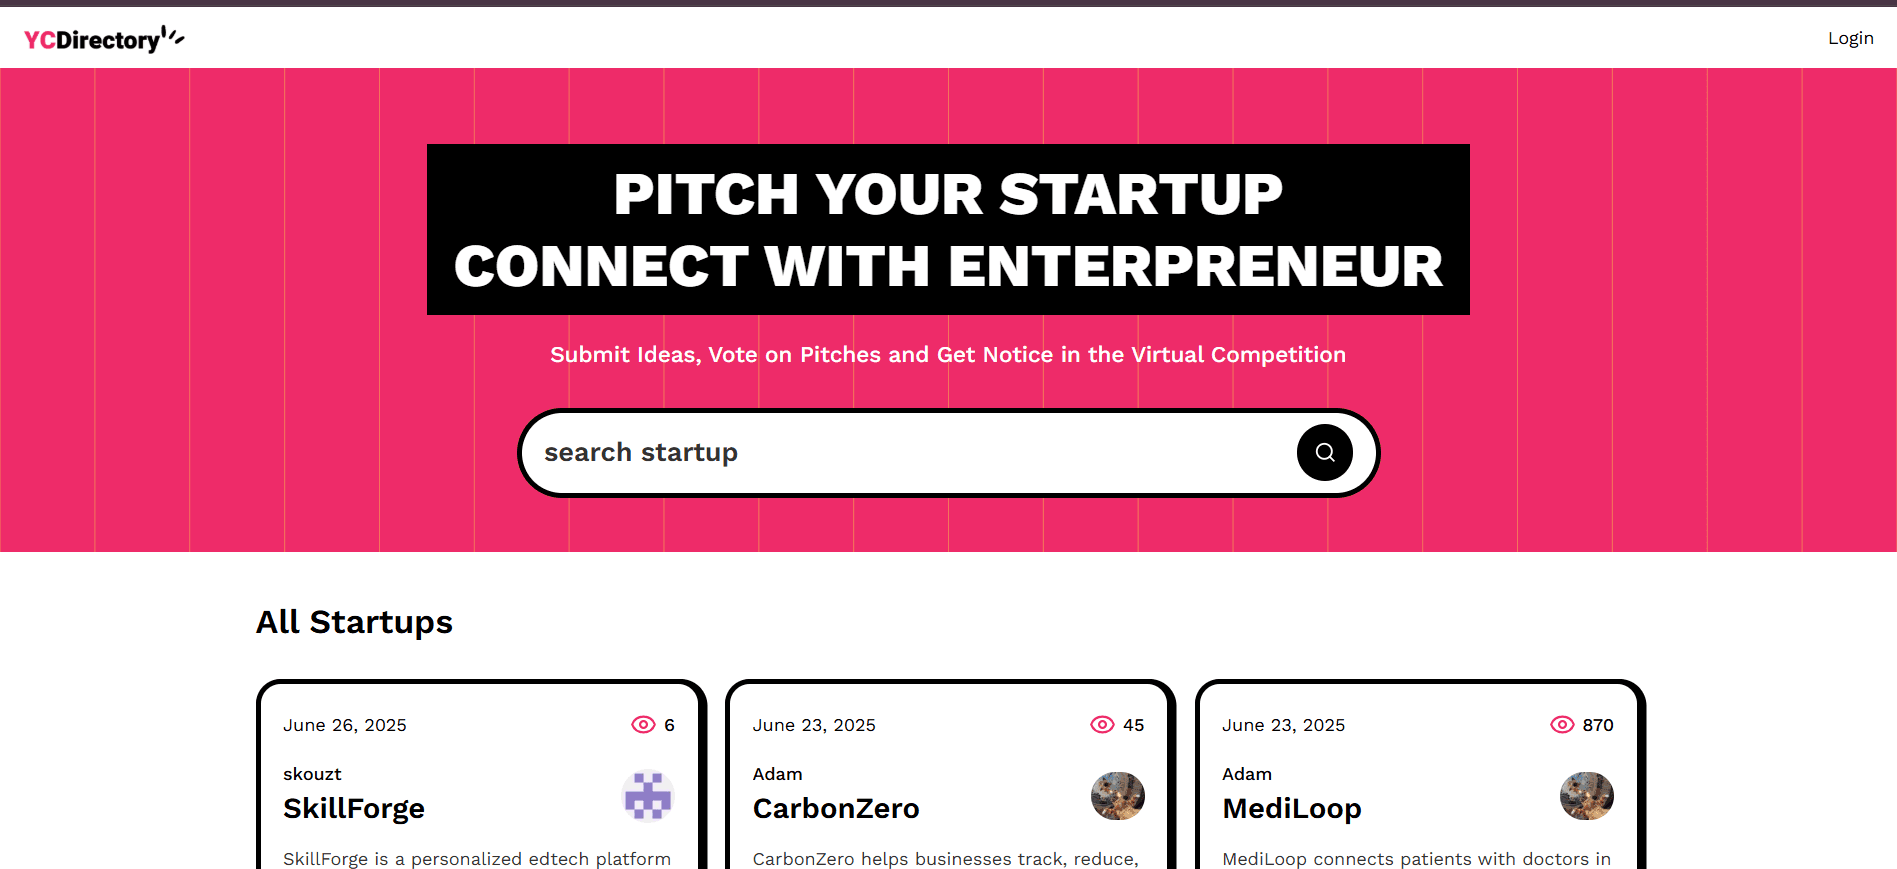
Task: Click the eye views icon on MediLoop card
Action: coord(1561,725)
